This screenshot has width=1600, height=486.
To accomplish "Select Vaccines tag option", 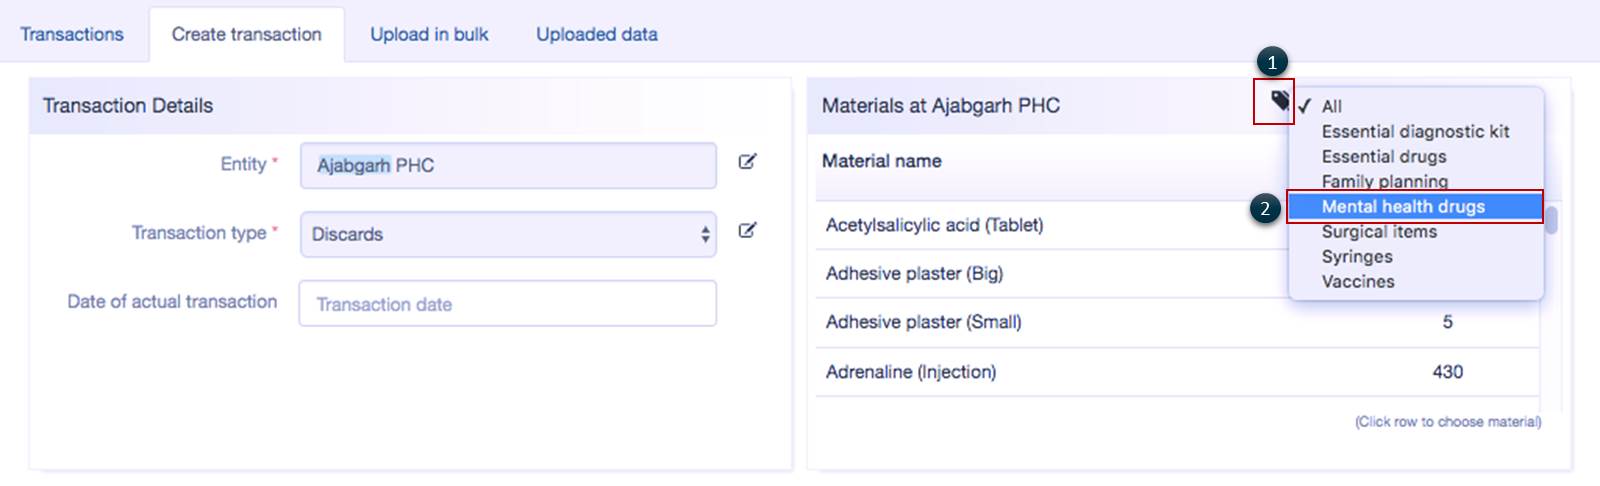I will click(x=1358, y=281).
